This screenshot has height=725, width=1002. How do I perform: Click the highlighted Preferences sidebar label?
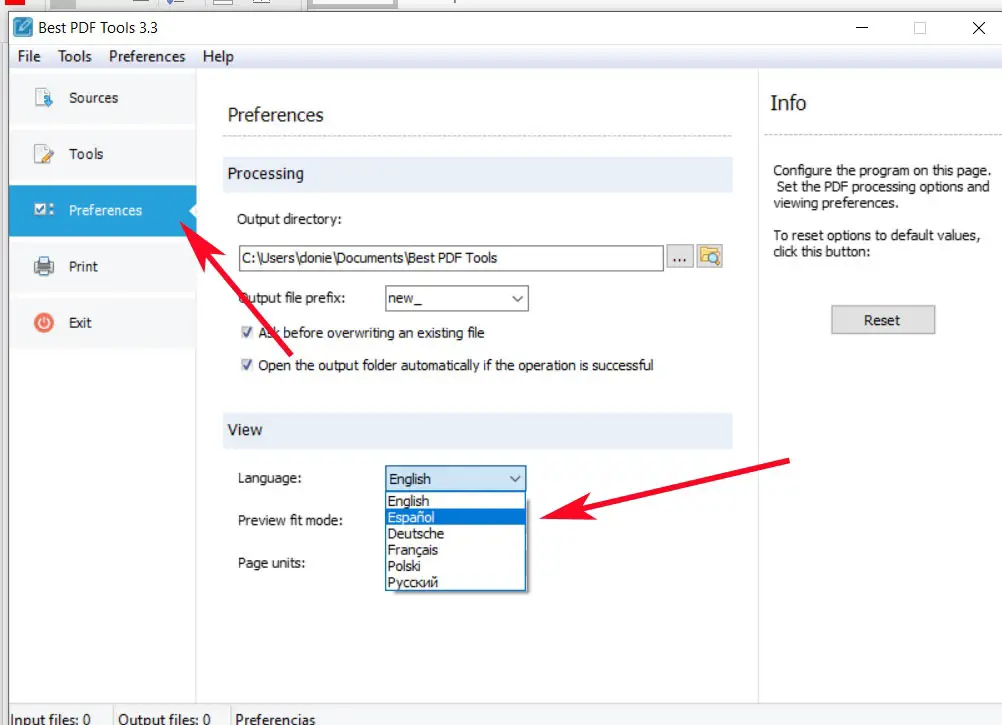[x=105, y=210]
